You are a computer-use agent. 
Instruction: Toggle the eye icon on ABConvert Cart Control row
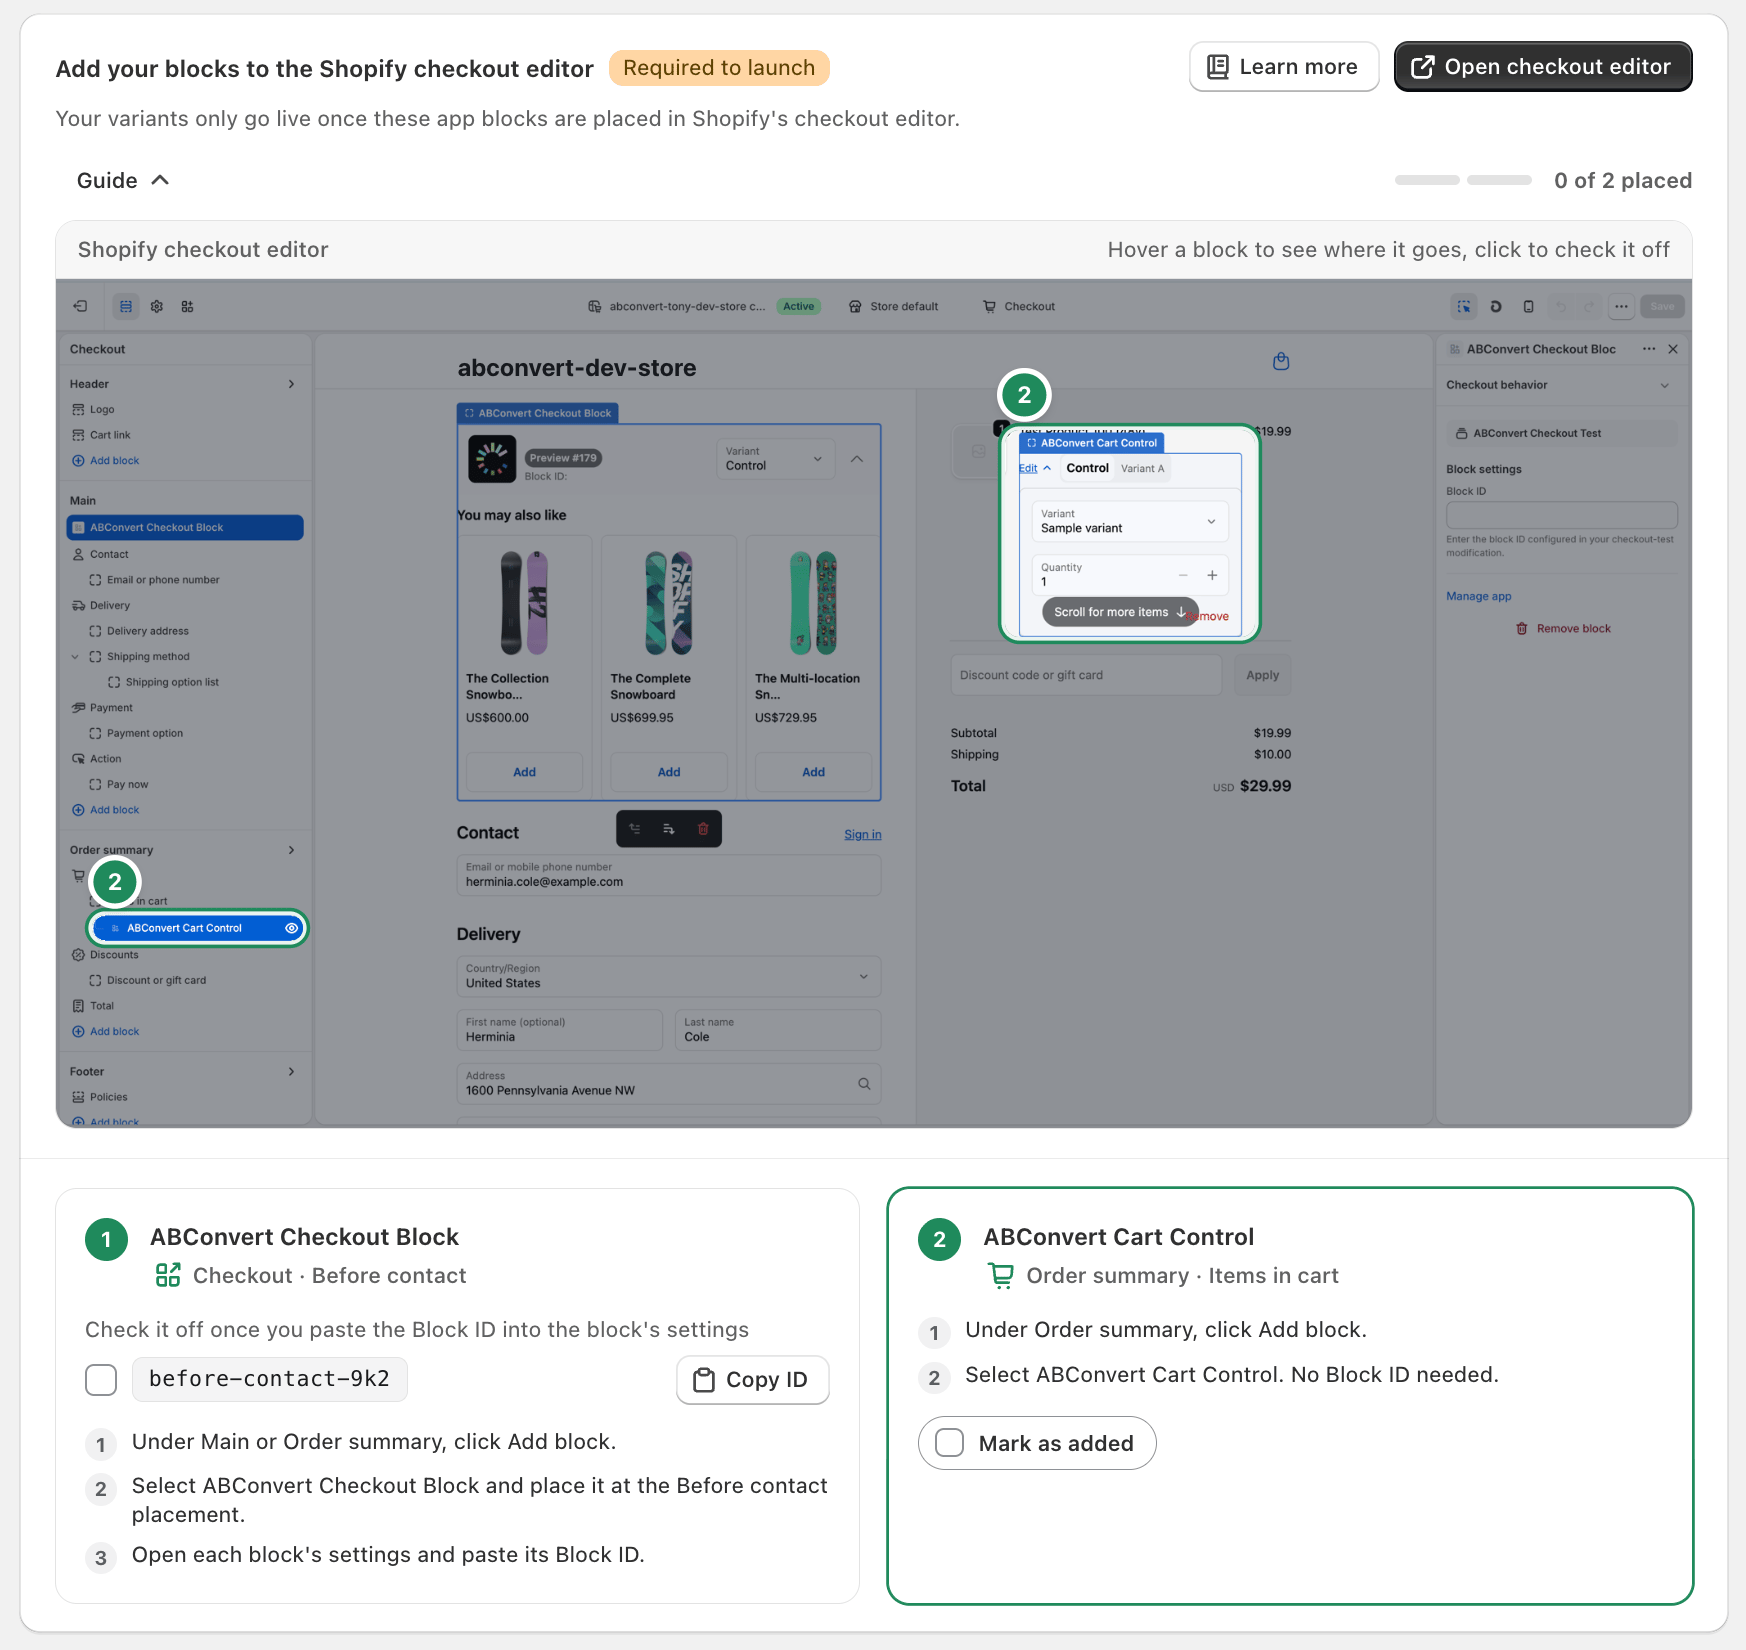291,928
